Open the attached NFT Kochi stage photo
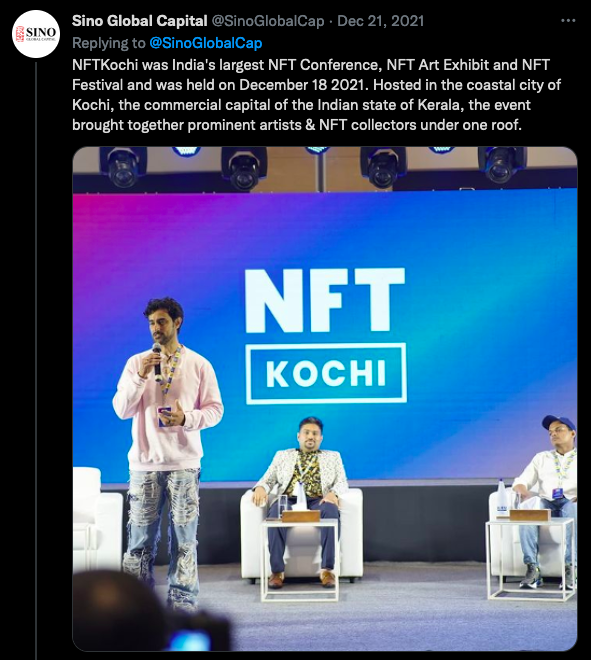591x660 pixels. click(x=325, y=399)
